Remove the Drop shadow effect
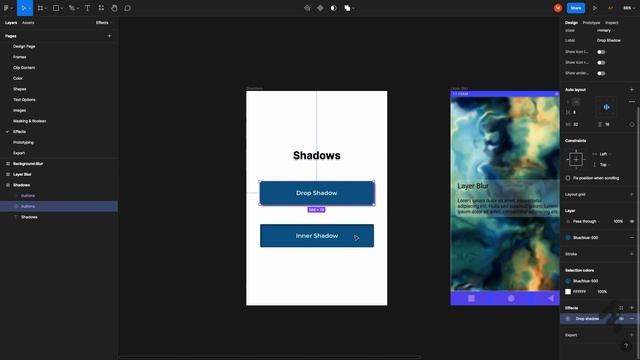This screenshot has width=640, height=360. click(632, 318)
